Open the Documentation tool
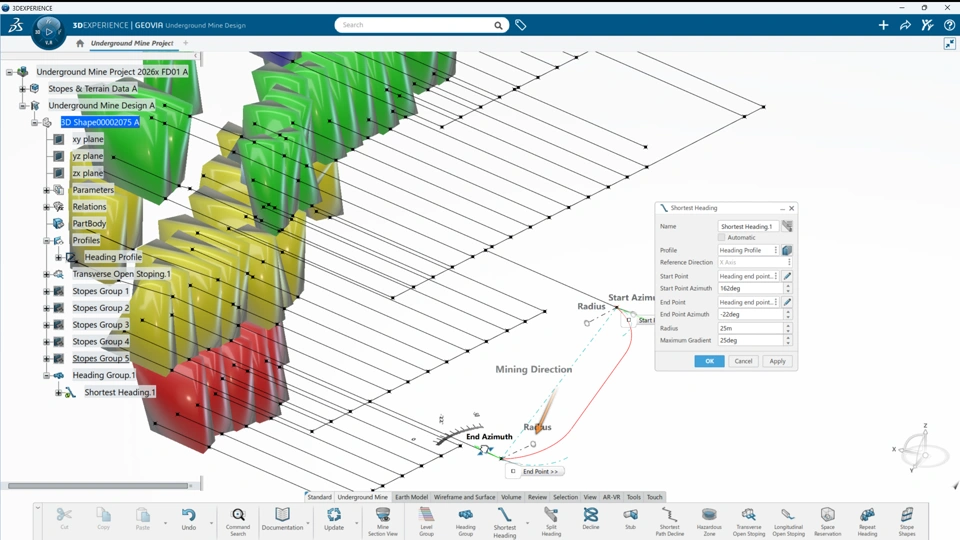 [x=282, y=519]
